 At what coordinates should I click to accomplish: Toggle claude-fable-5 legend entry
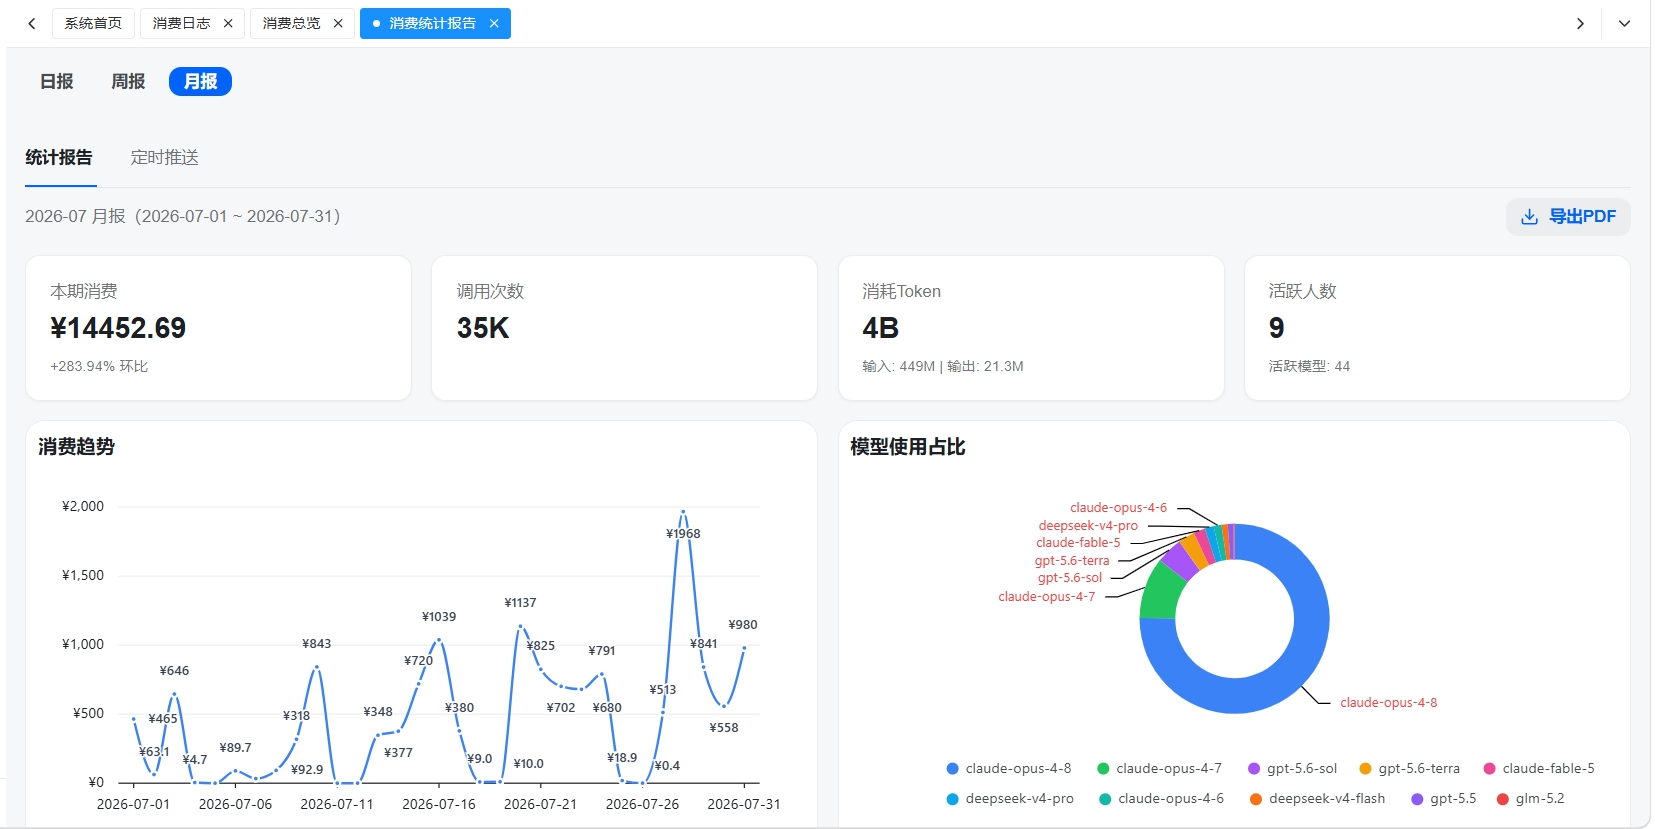tap(1538, 769)
